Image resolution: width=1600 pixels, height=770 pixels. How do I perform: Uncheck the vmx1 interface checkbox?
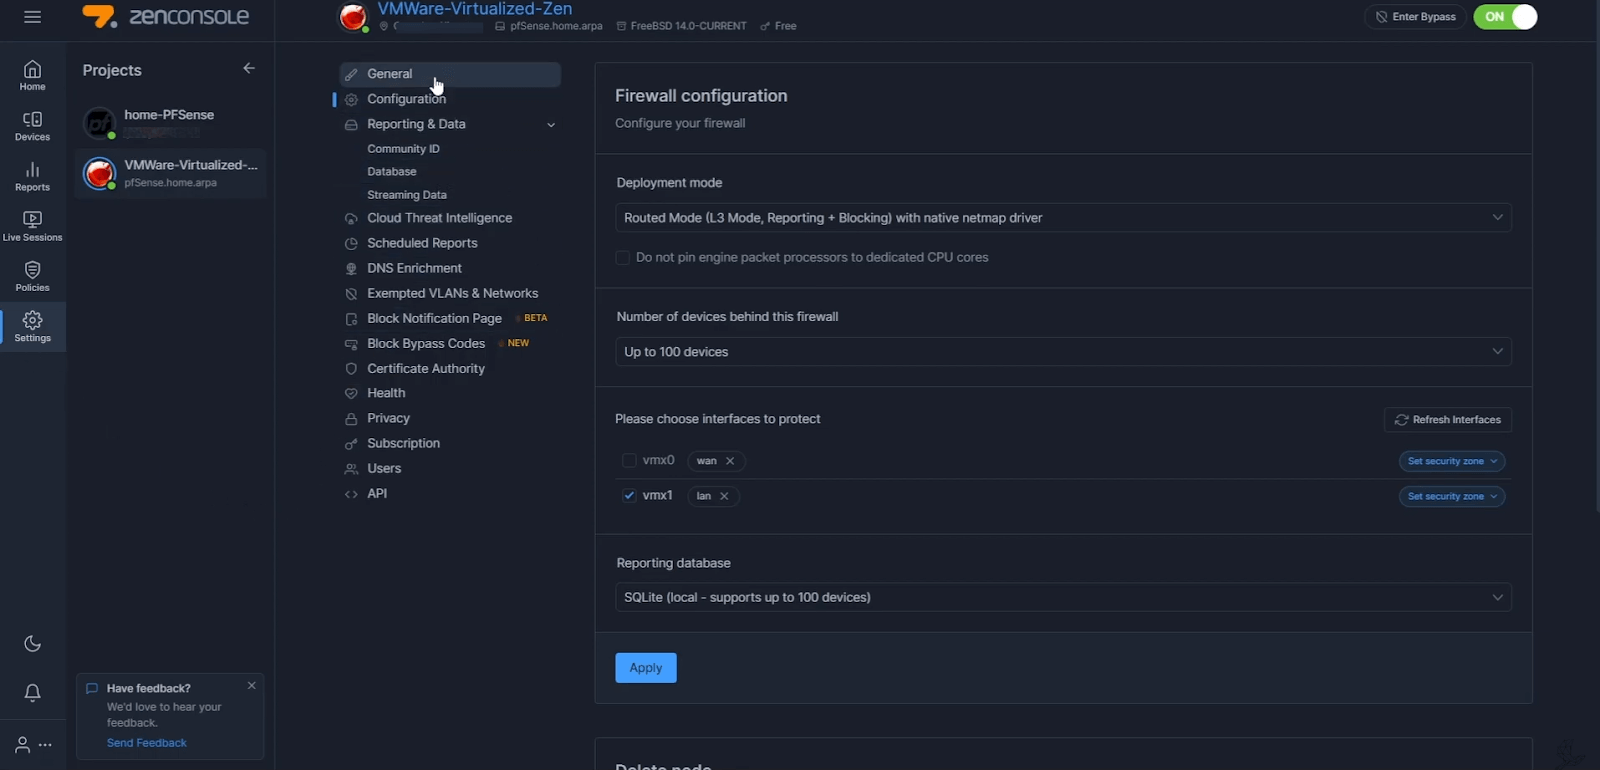(629, 496)
